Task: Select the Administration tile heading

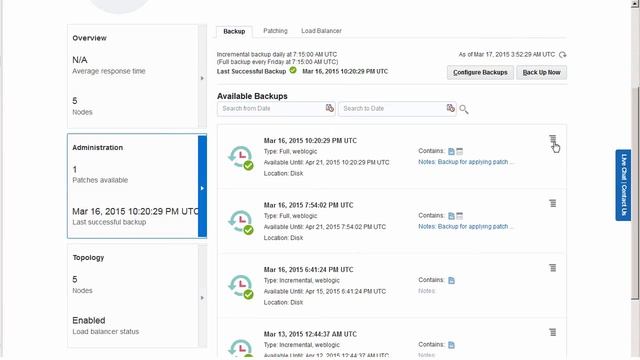Action: [98, 148]
